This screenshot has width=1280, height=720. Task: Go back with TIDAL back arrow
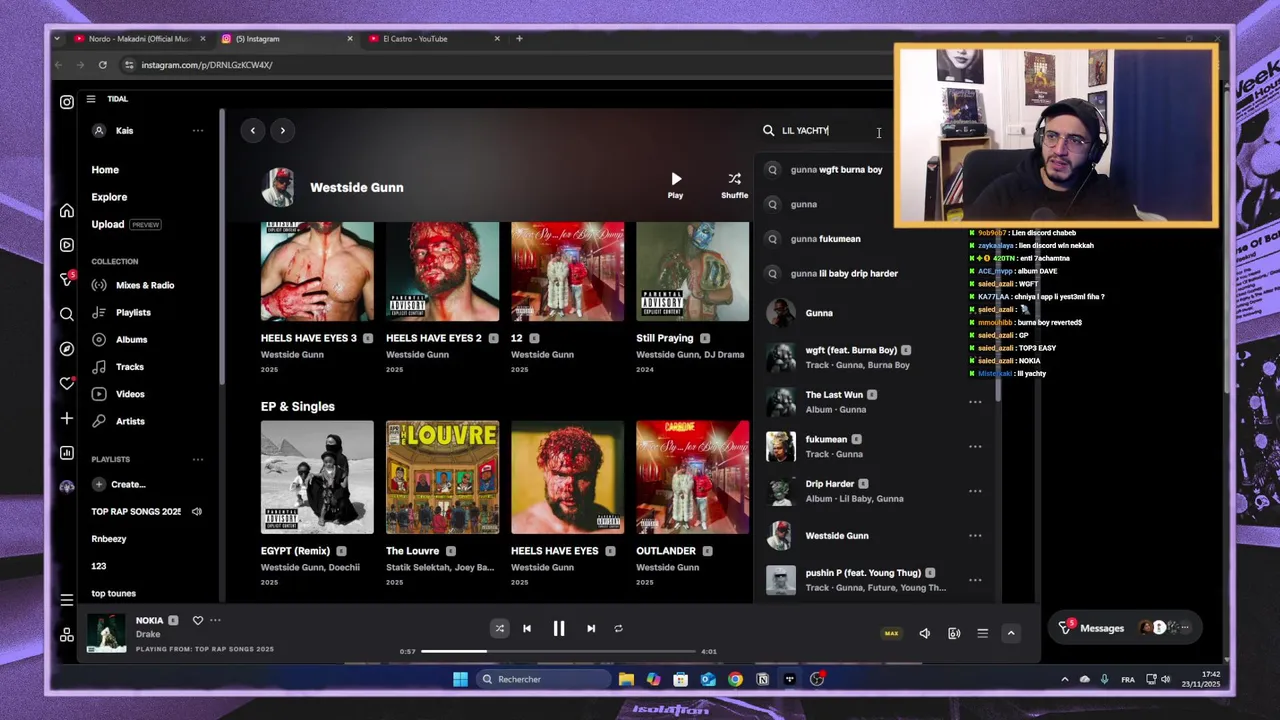click(x=253, y=130)
